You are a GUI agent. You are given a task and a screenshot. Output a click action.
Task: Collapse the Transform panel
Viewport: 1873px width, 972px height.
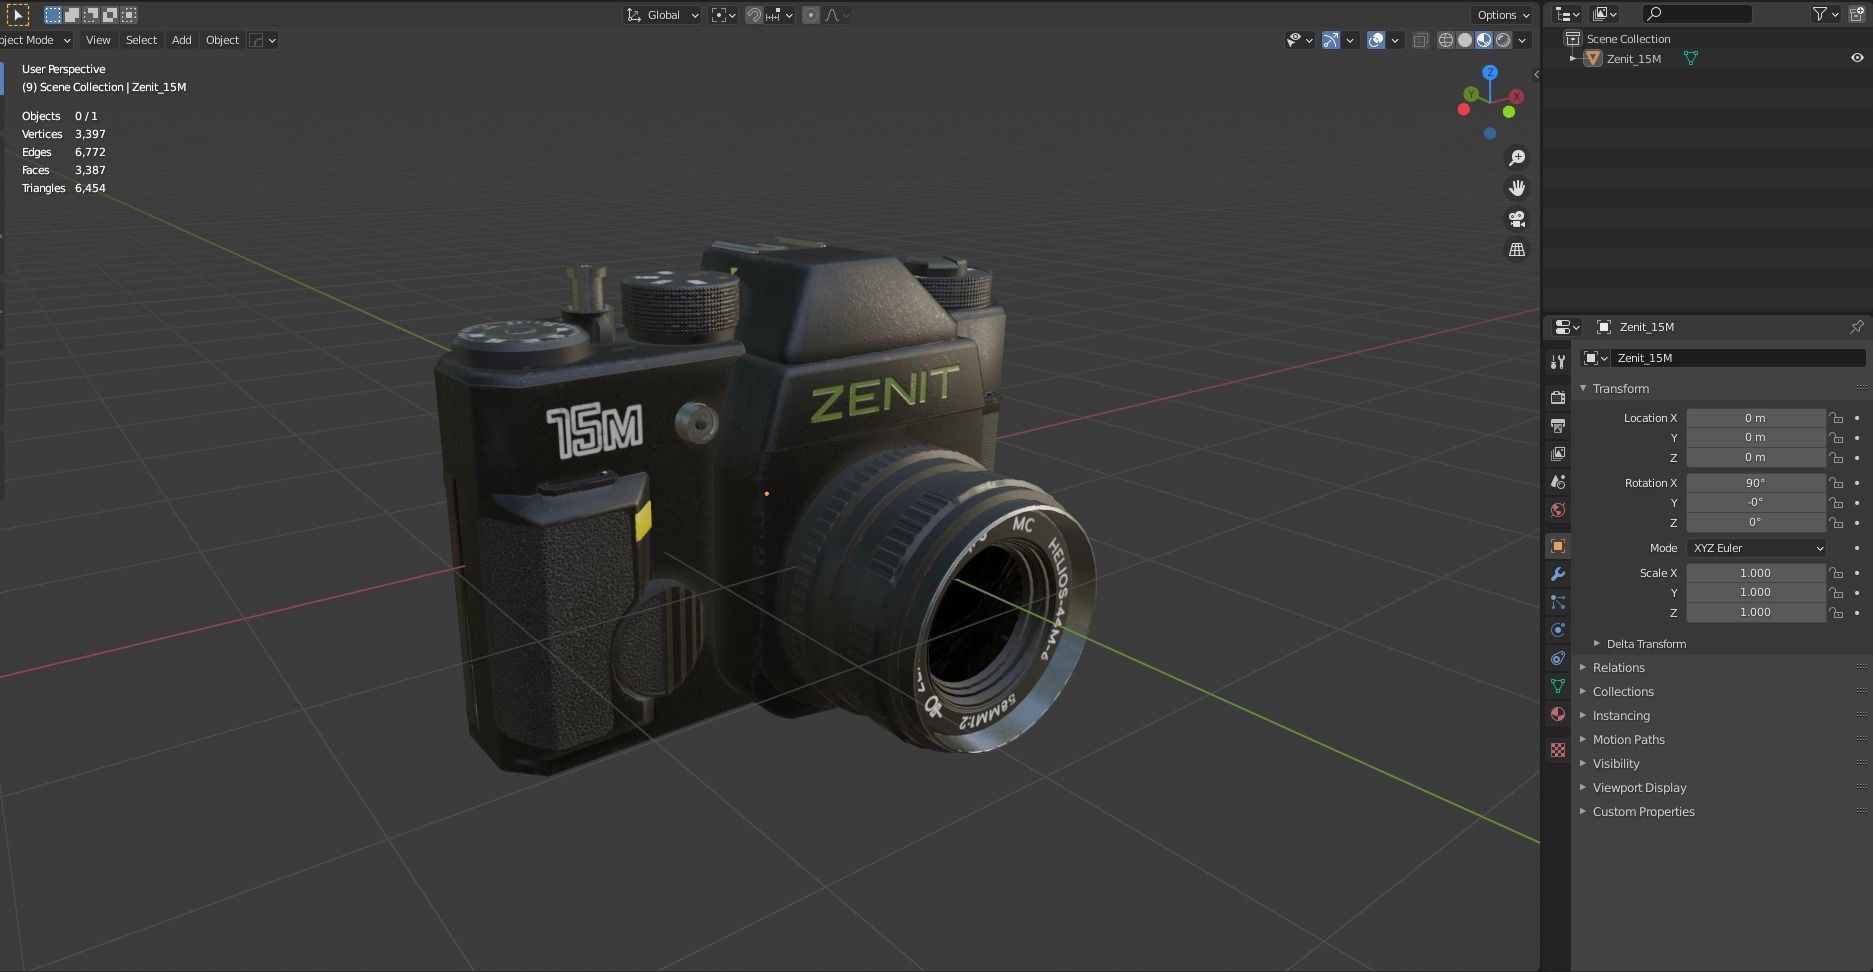[1584, 388]
